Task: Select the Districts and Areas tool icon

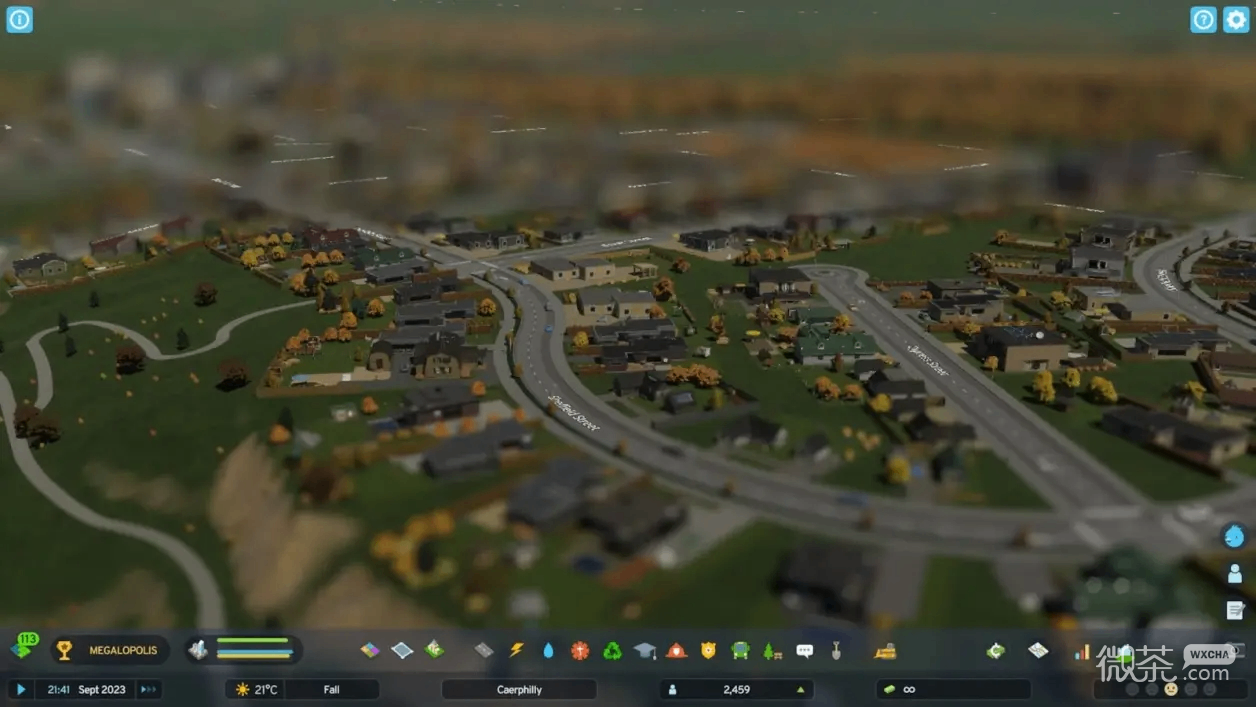Action: click(x=402, y=650)
